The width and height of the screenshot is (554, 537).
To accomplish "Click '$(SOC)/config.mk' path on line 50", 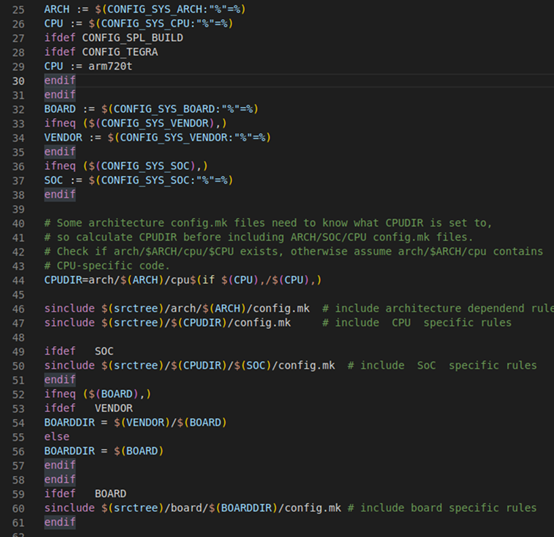I will 284,366.
